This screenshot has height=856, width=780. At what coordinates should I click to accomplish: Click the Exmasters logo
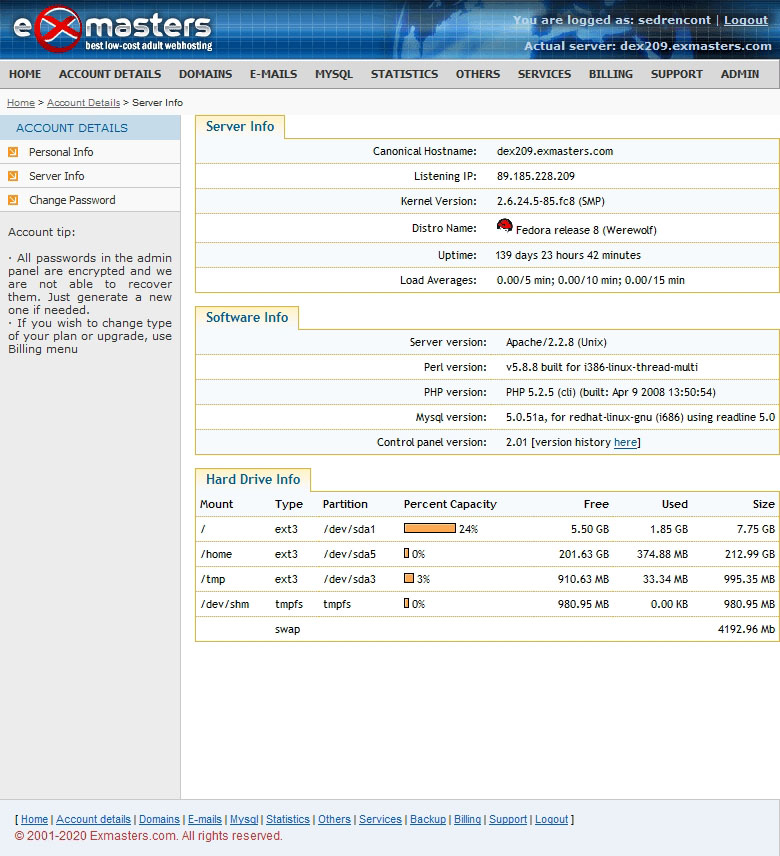click(110, 30)
